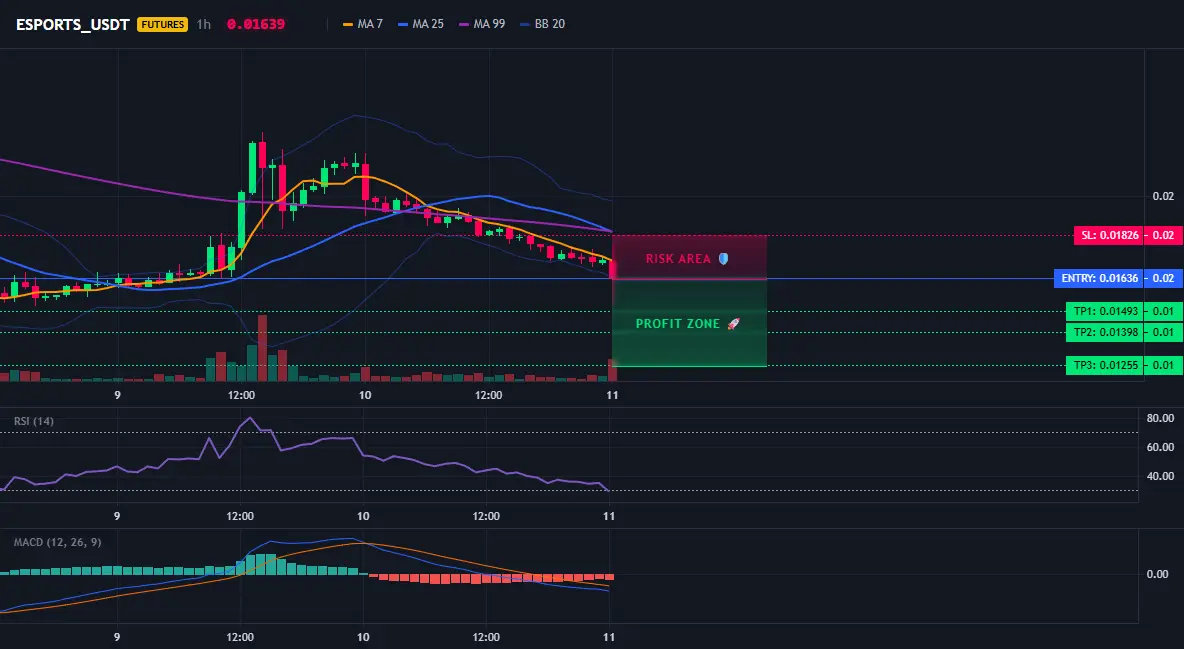Click the rocket icon beside PROFIT ZONE

point(733,323)
